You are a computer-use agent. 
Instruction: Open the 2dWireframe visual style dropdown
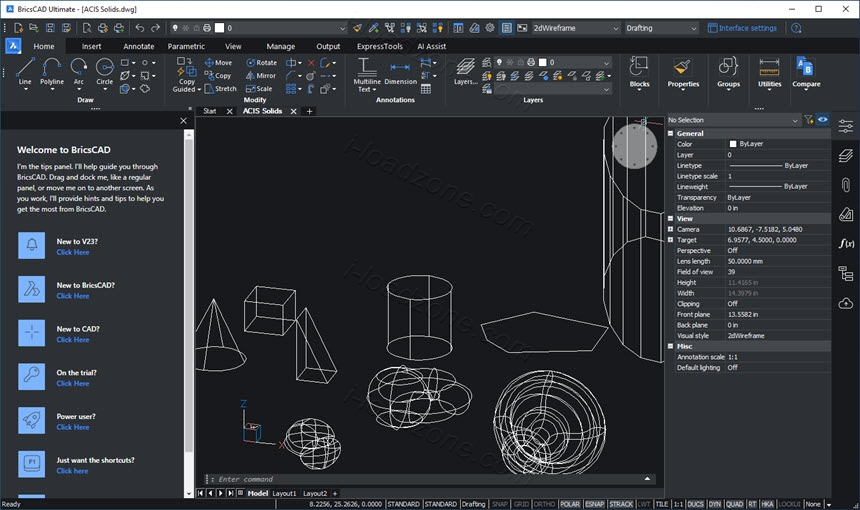pyautogui.click(x=576, y=28)
